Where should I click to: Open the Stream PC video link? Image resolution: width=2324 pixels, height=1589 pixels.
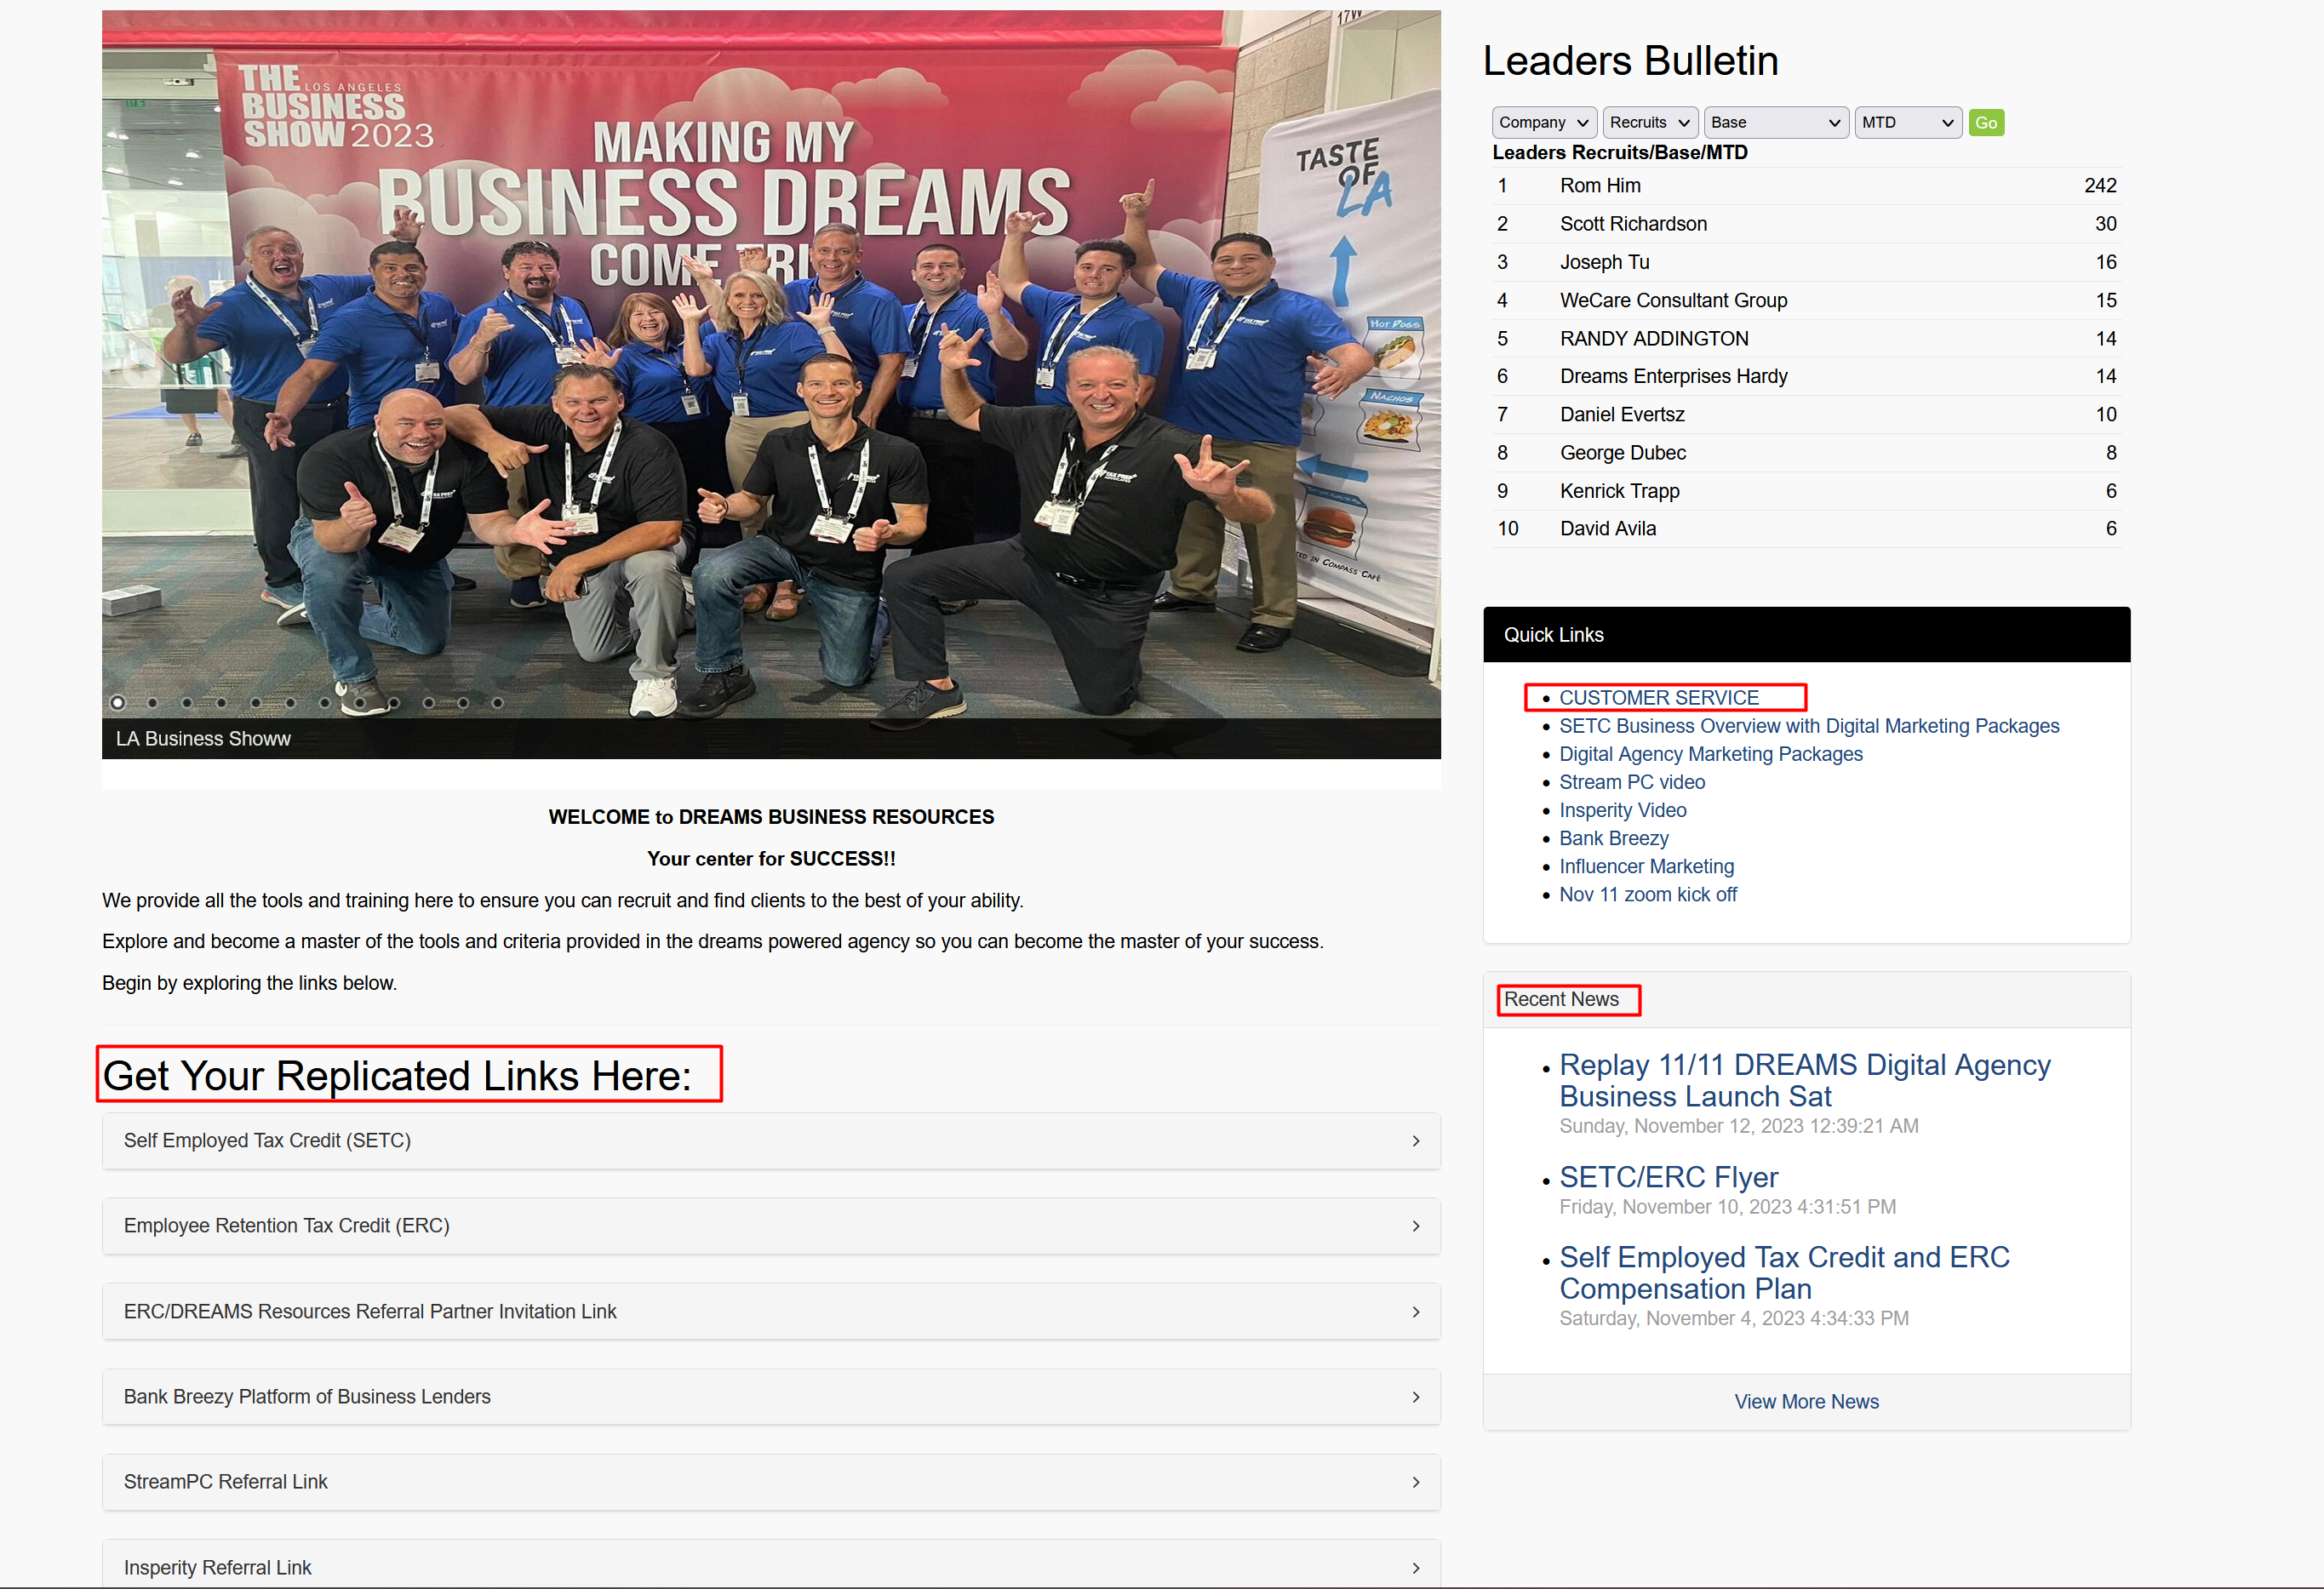tap(1631, 782)
